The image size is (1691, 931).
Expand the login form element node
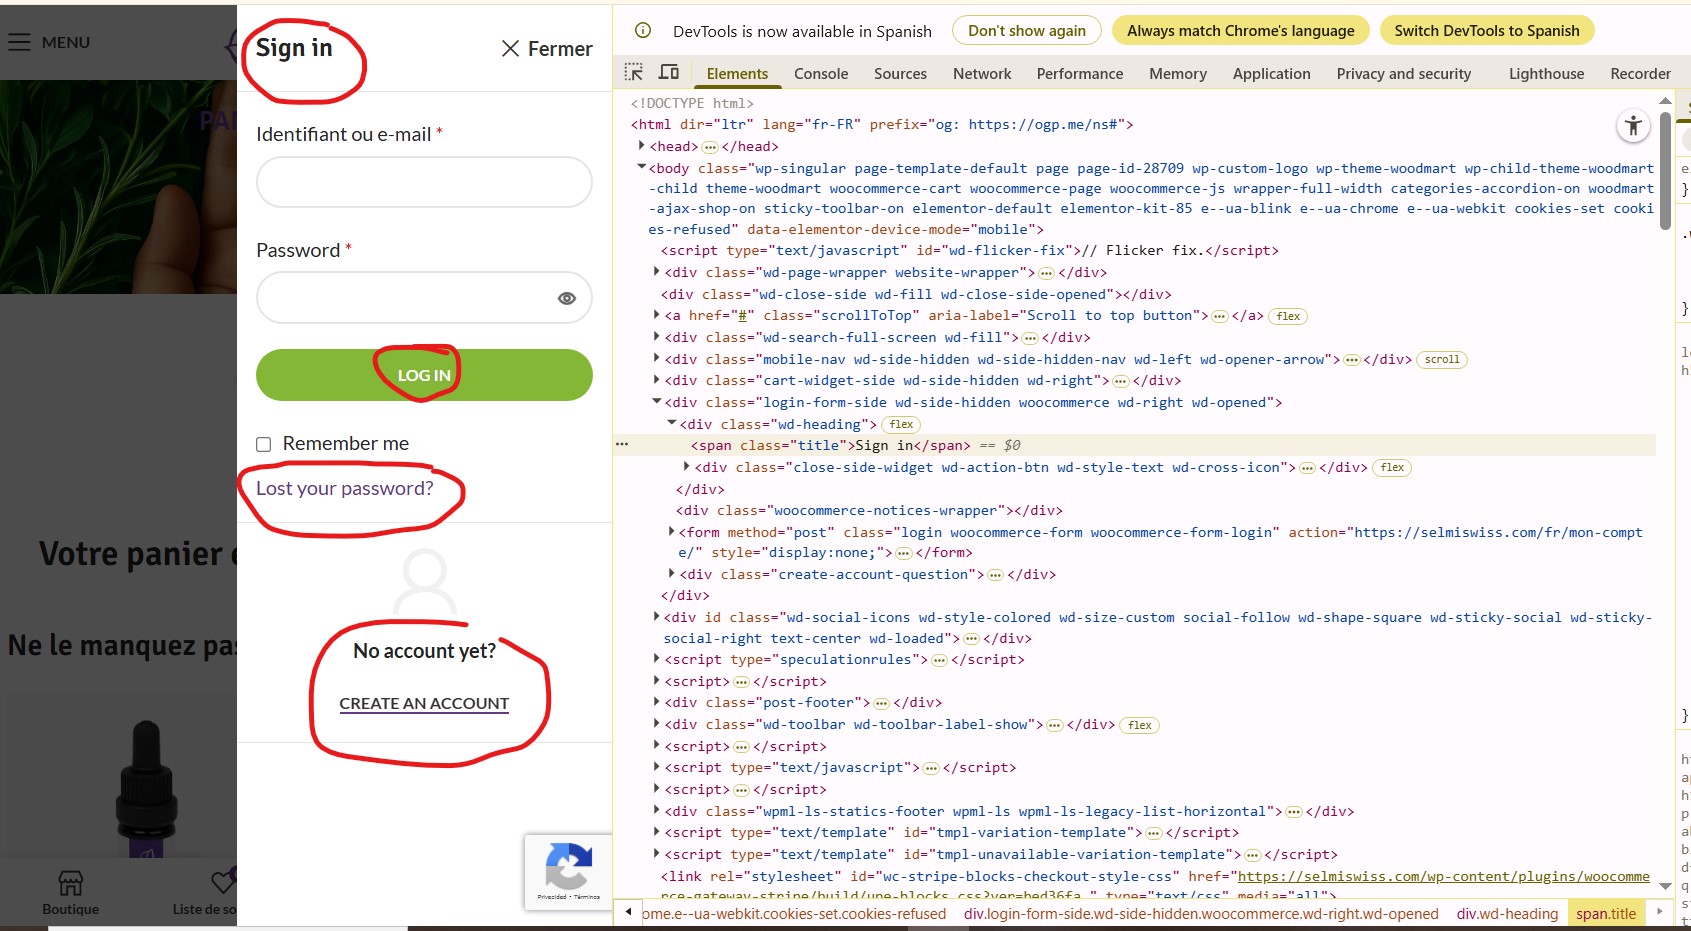tap(672, 531)
